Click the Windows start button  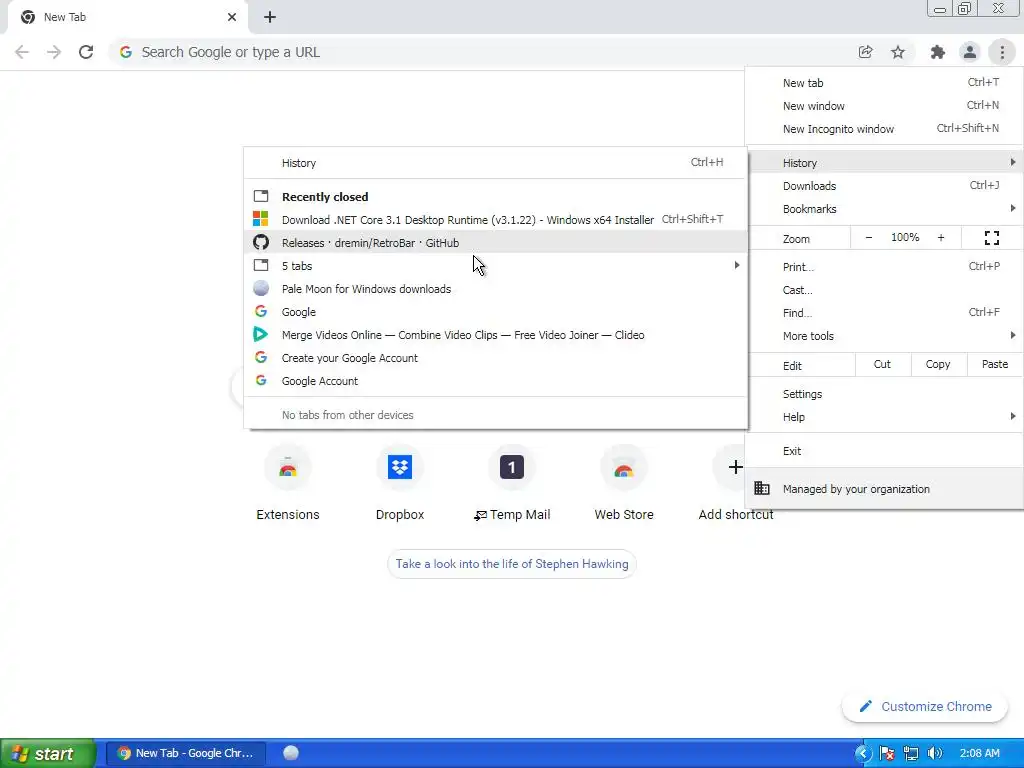tap(48, 754)
